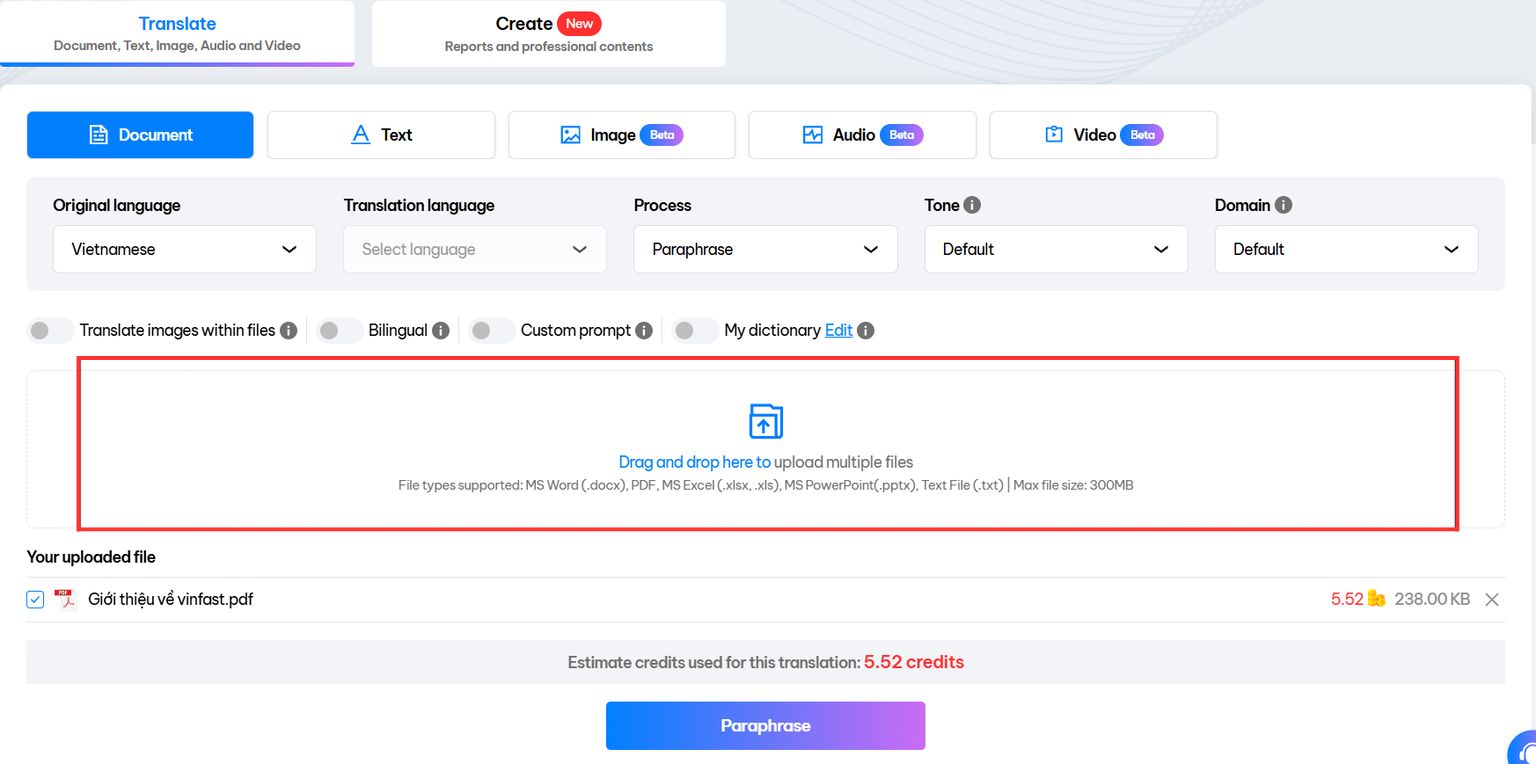Turn on the Bilingual toggle
This screenshot has height=764, width=1536.
(339, 330)
